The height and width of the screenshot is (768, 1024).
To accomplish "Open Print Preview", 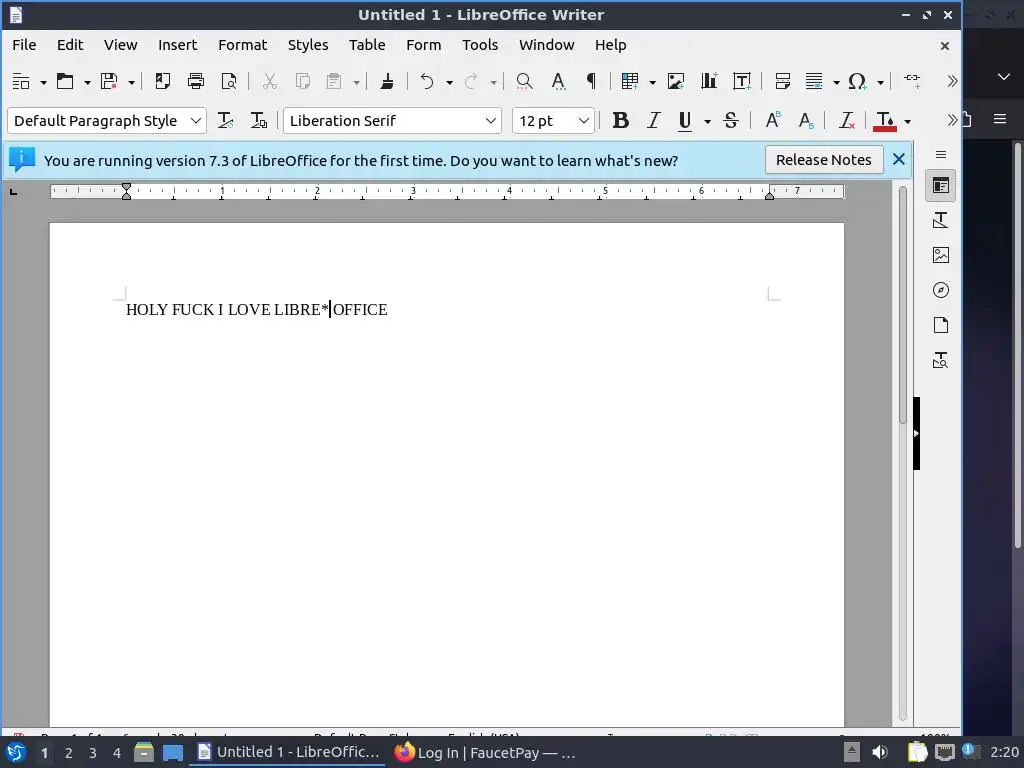I will point(229,81).
